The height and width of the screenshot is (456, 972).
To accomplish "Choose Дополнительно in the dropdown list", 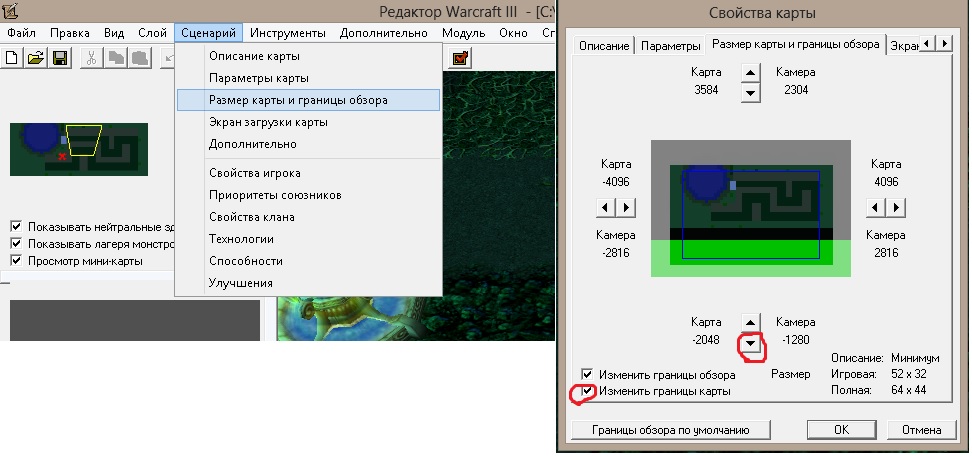I will [308, 144].
